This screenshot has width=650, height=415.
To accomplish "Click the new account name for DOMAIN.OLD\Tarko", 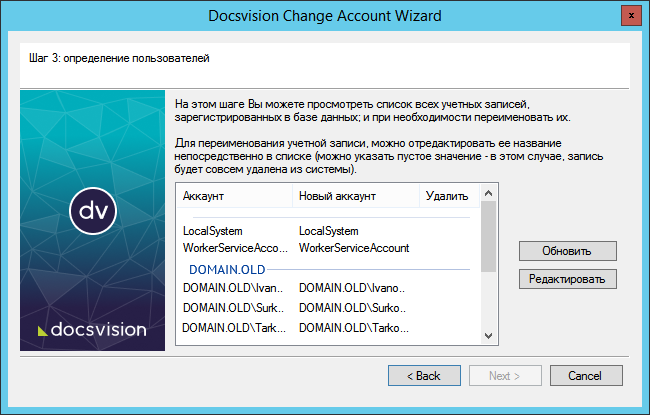I will click(x=353, y=328).
